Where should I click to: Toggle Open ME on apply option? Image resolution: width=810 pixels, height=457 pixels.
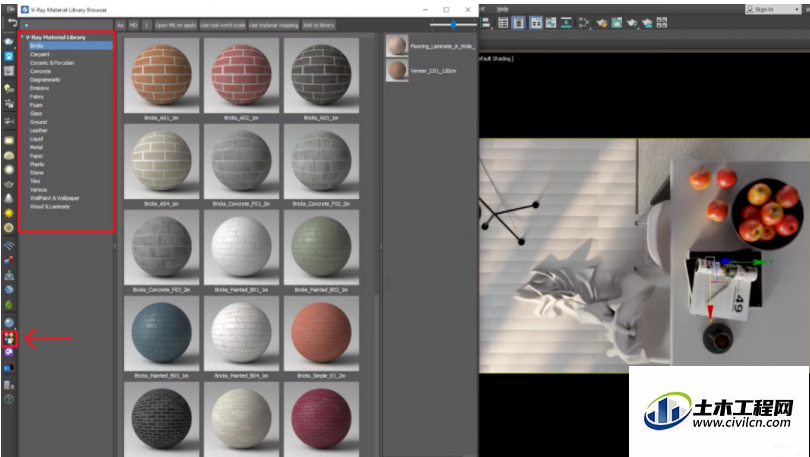(x=175, y=25)
